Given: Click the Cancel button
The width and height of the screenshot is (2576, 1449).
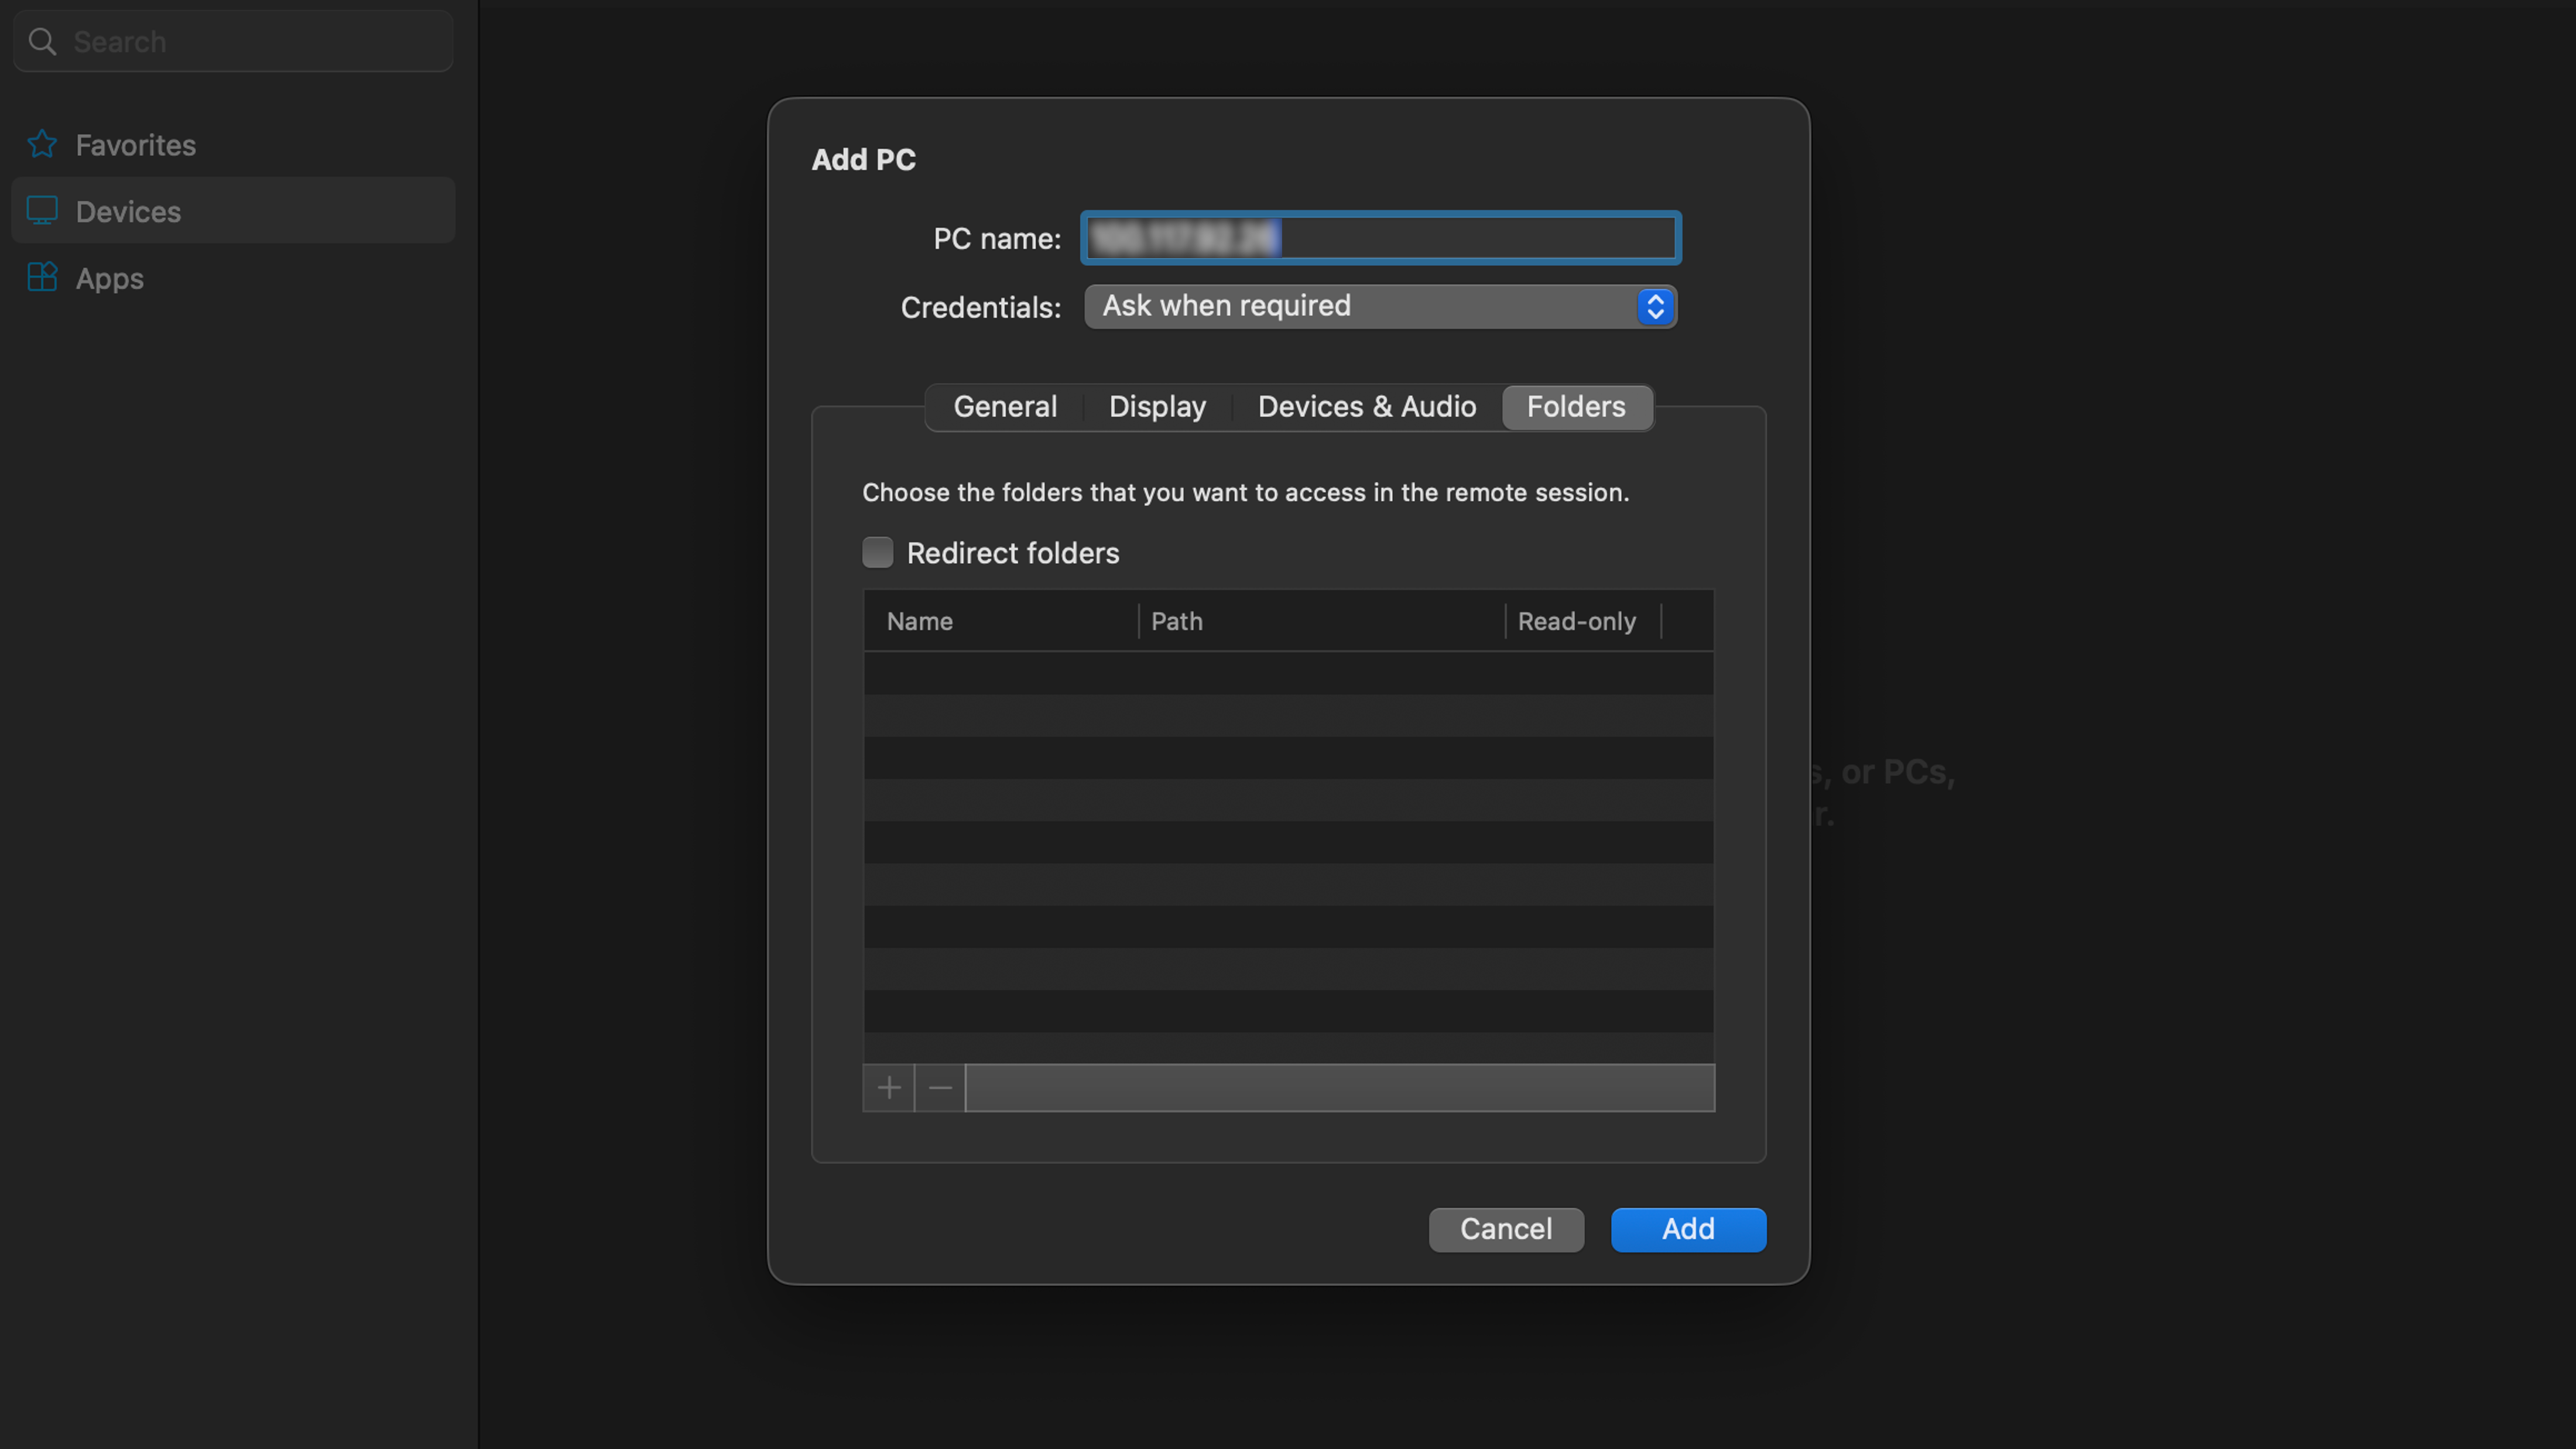Looking at the screenshot, I should (x=1506, y=1229).
